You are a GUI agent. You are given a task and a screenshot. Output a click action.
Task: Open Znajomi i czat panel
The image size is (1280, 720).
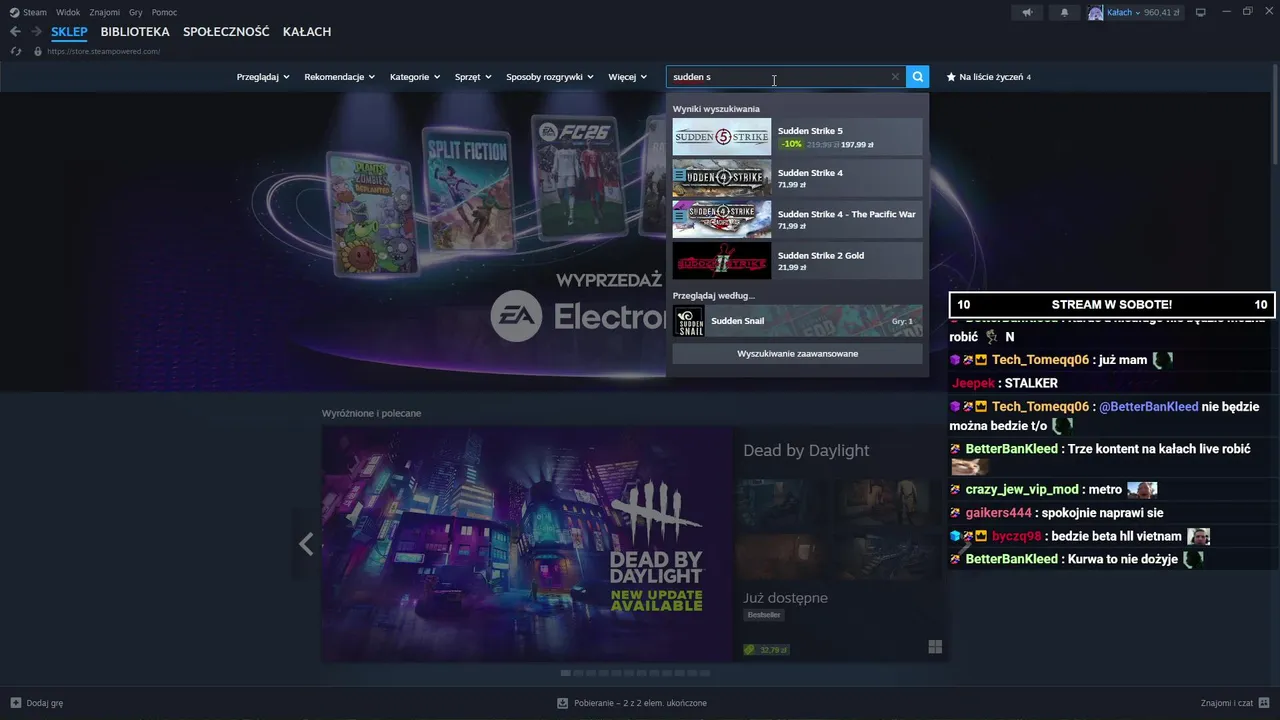click(1234, 703)
